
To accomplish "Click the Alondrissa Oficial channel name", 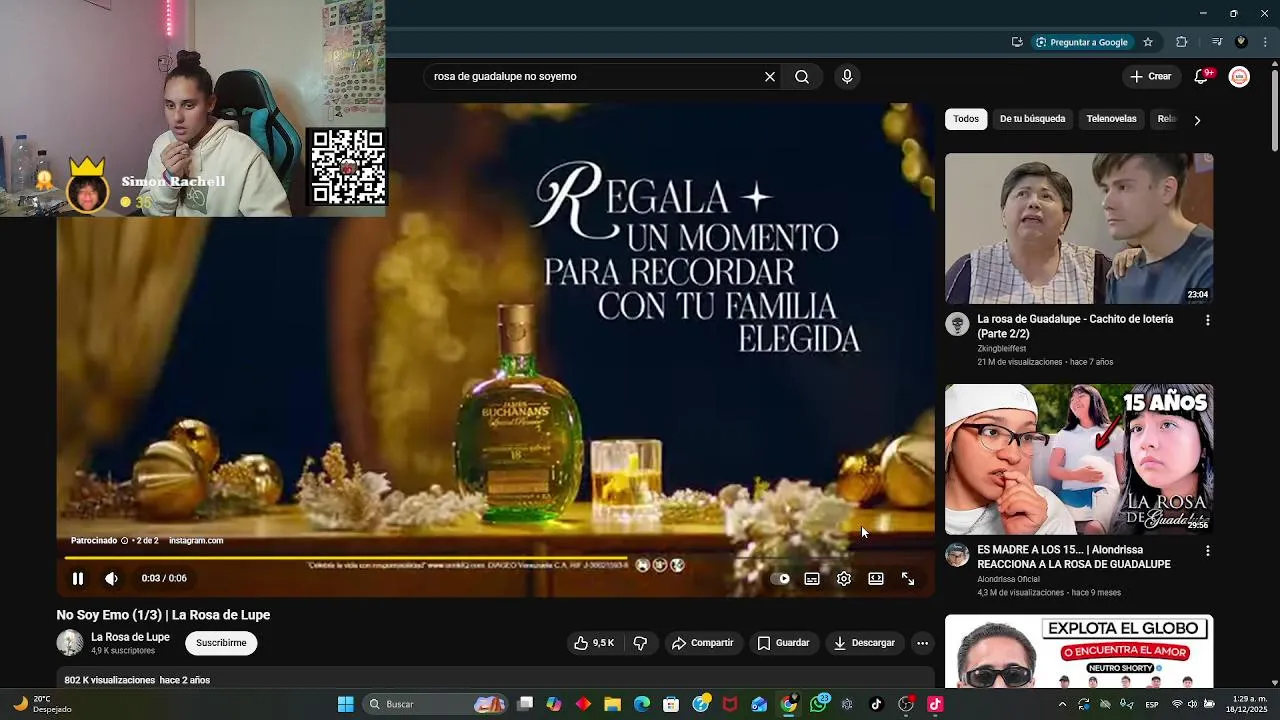I will point(1008,579).
